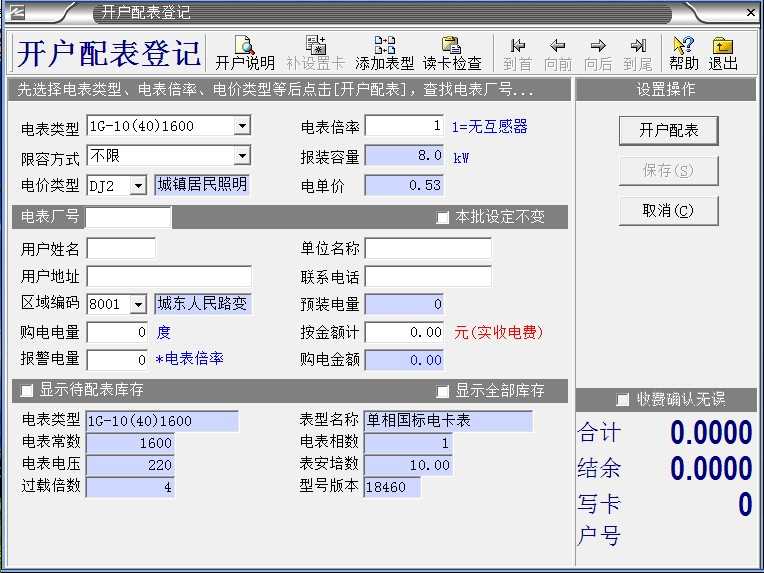The height and width of the screenshot is (573, 764).
Task: Click the 读卡检查 toolbar icon
Action: pos(452,53)
